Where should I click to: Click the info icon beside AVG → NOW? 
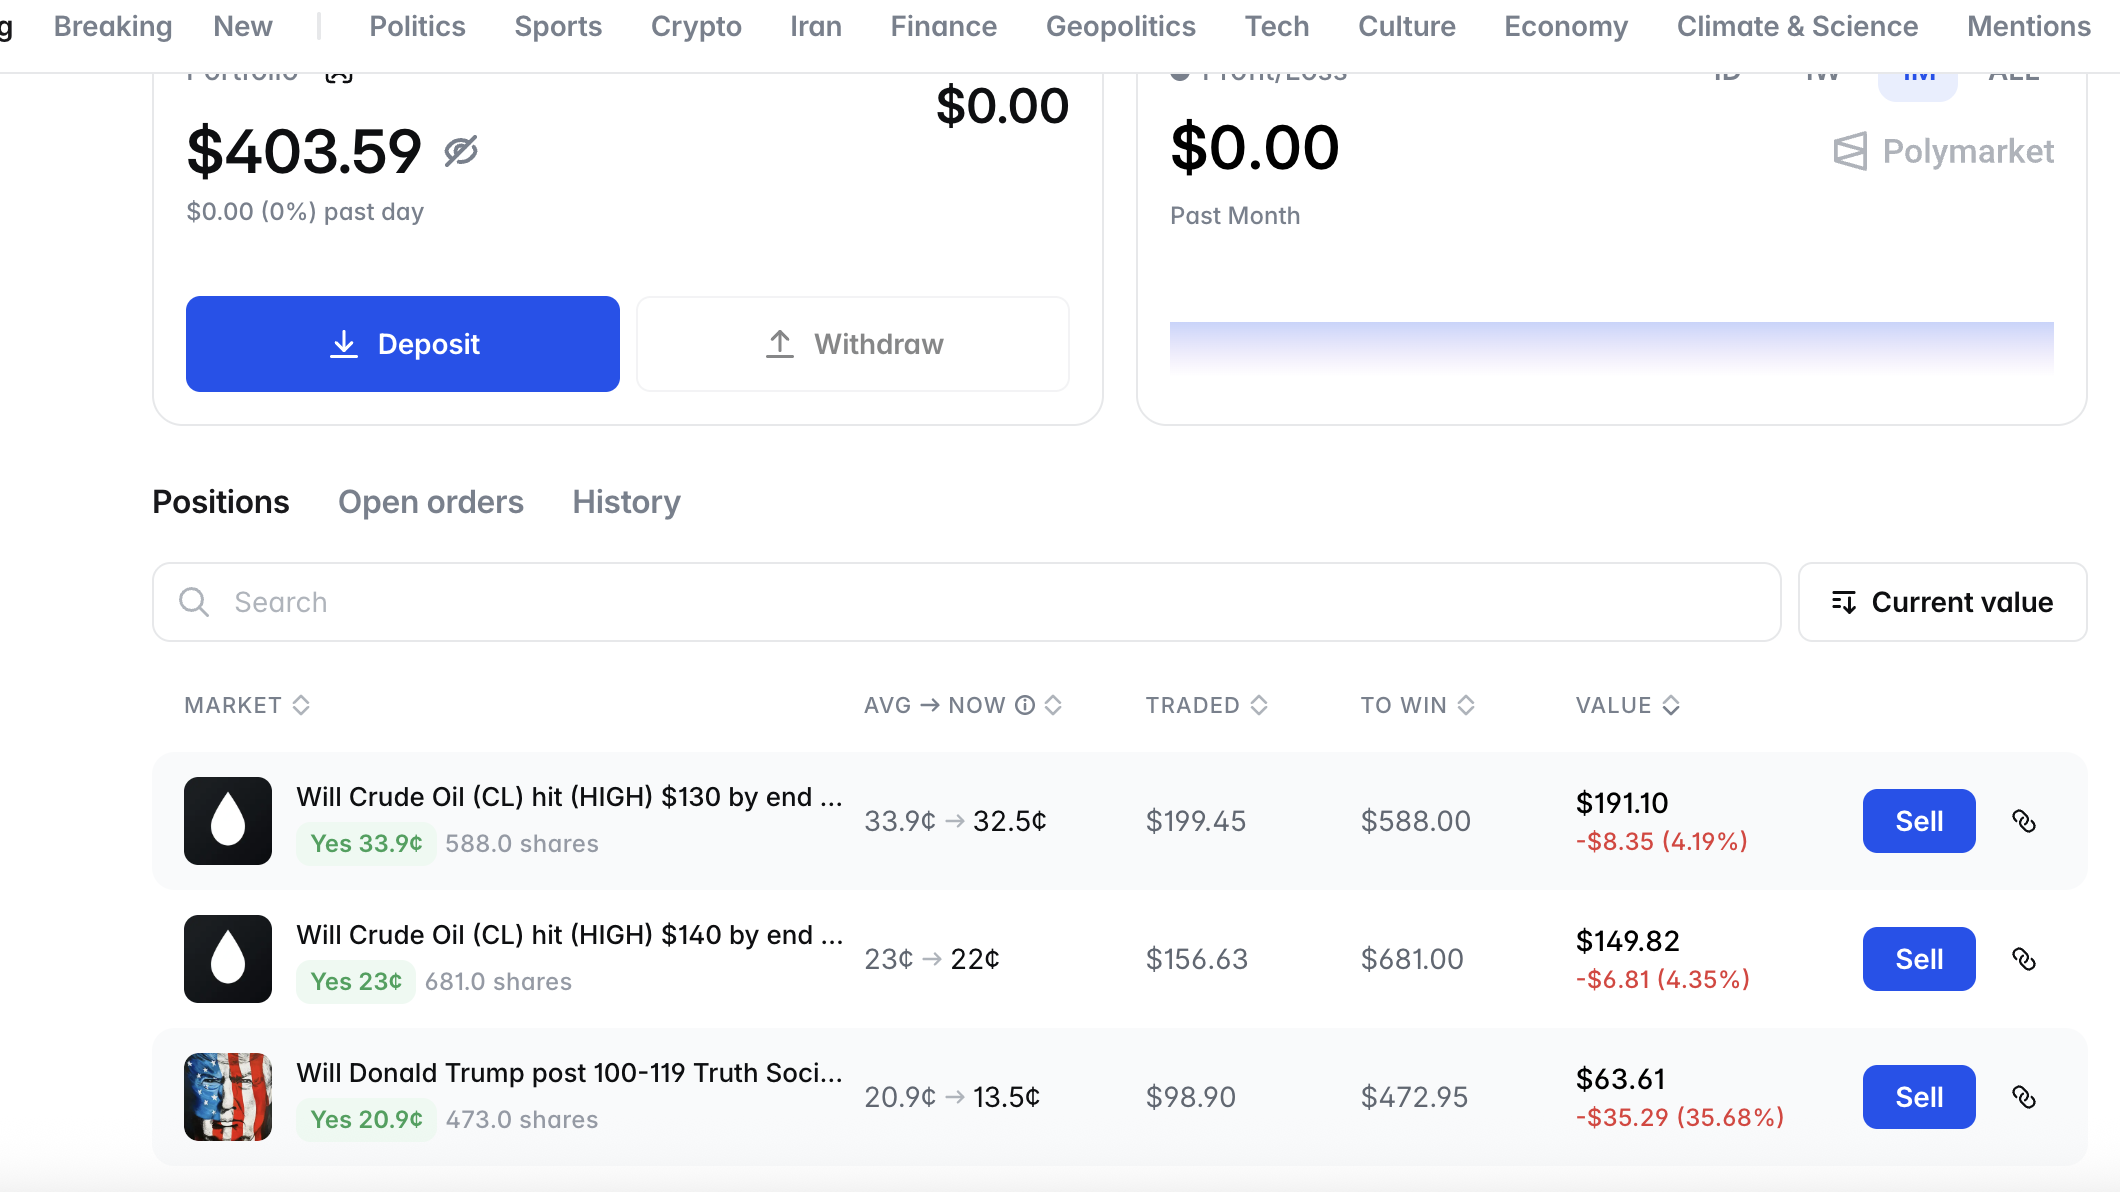click(1025, 705)
